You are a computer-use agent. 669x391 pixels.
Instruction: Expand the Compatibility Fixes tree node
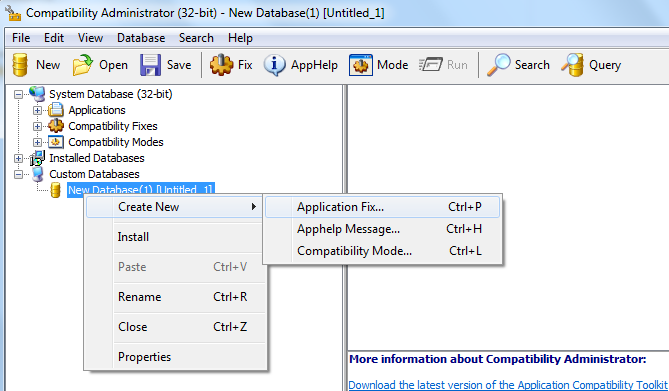(x=37, y=126)
